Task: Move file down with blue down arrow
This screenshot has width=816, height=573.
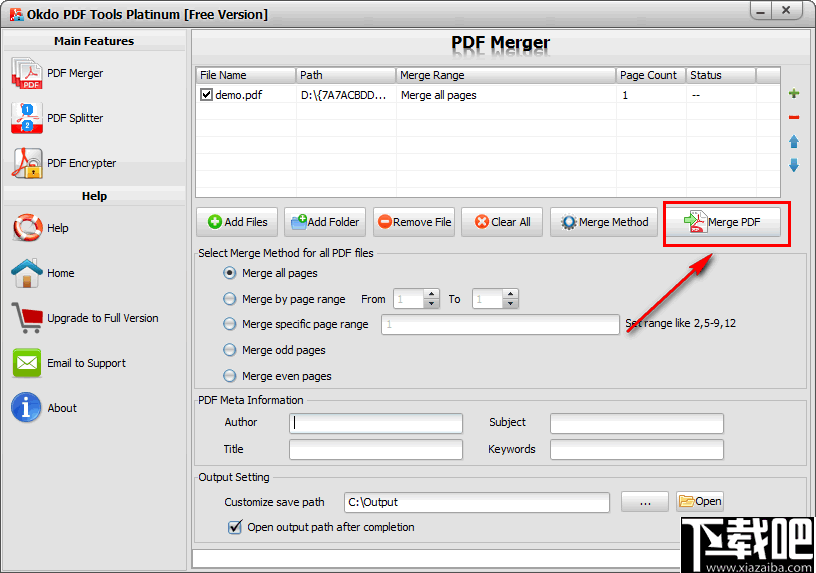Action: (x=794, y=165)
